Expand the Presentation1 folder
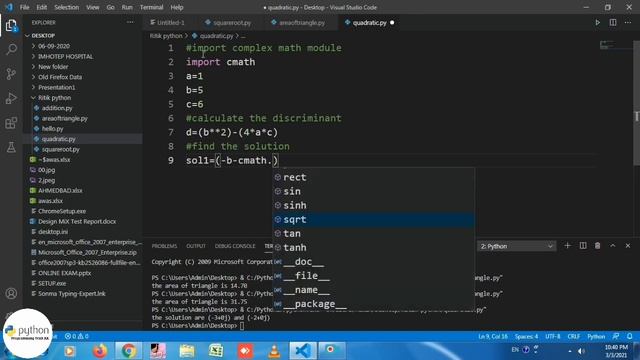The width and height of the screenshot is (640, 360). (x=56, y=87)
